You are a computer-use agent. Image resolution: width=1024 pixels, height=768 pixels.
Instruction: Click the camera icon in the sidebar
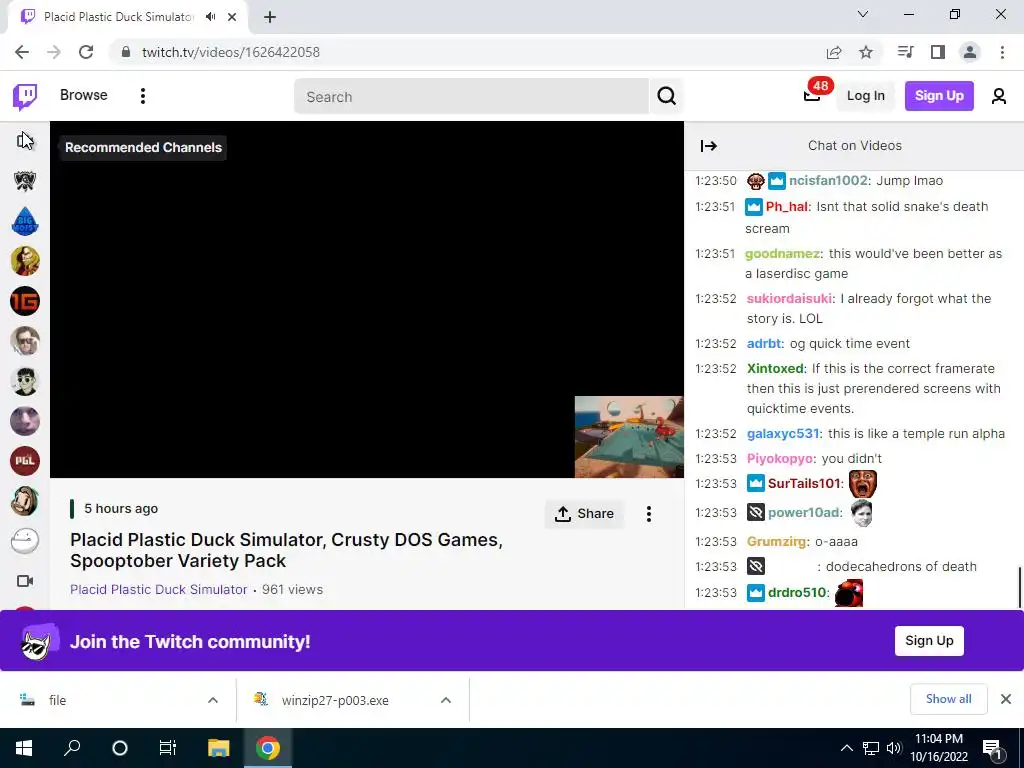[25, 581]
